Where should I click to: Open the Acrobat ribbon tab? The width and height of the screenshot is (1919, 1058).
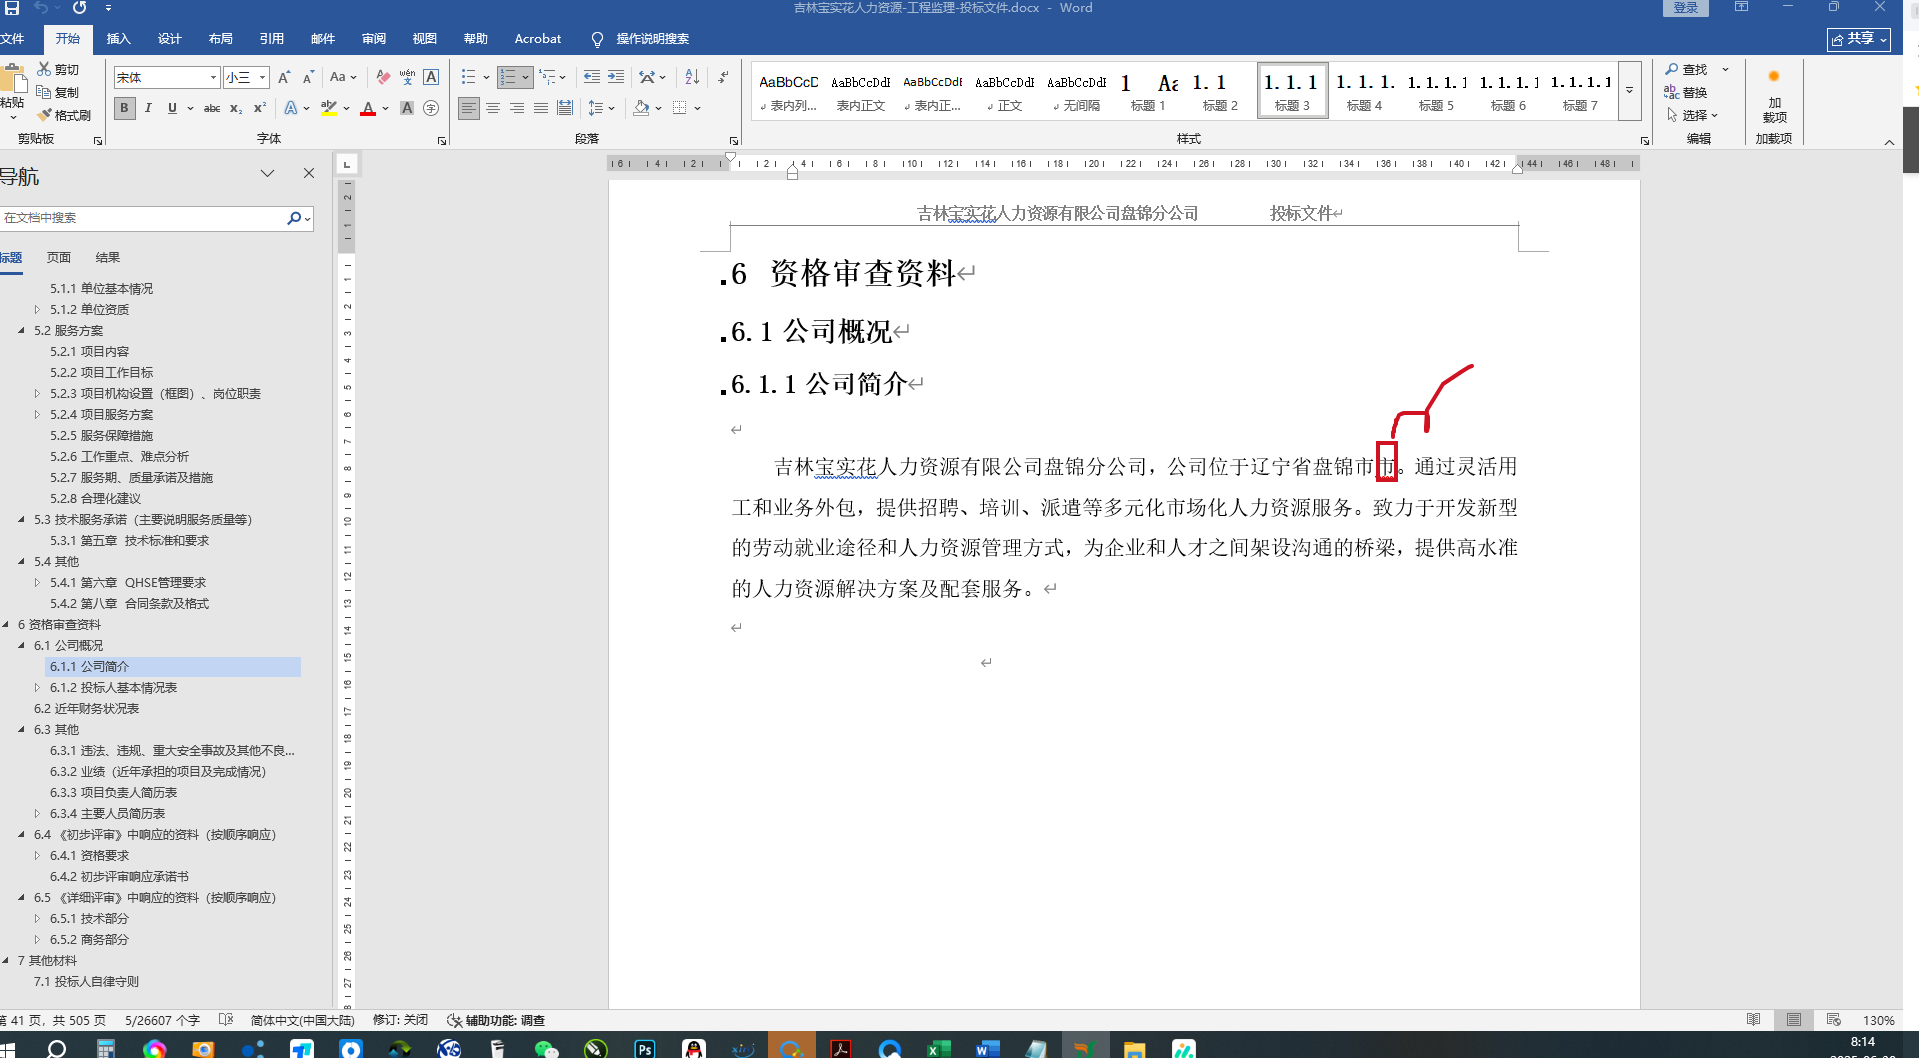pyautogui.click(x=537, y=39)
